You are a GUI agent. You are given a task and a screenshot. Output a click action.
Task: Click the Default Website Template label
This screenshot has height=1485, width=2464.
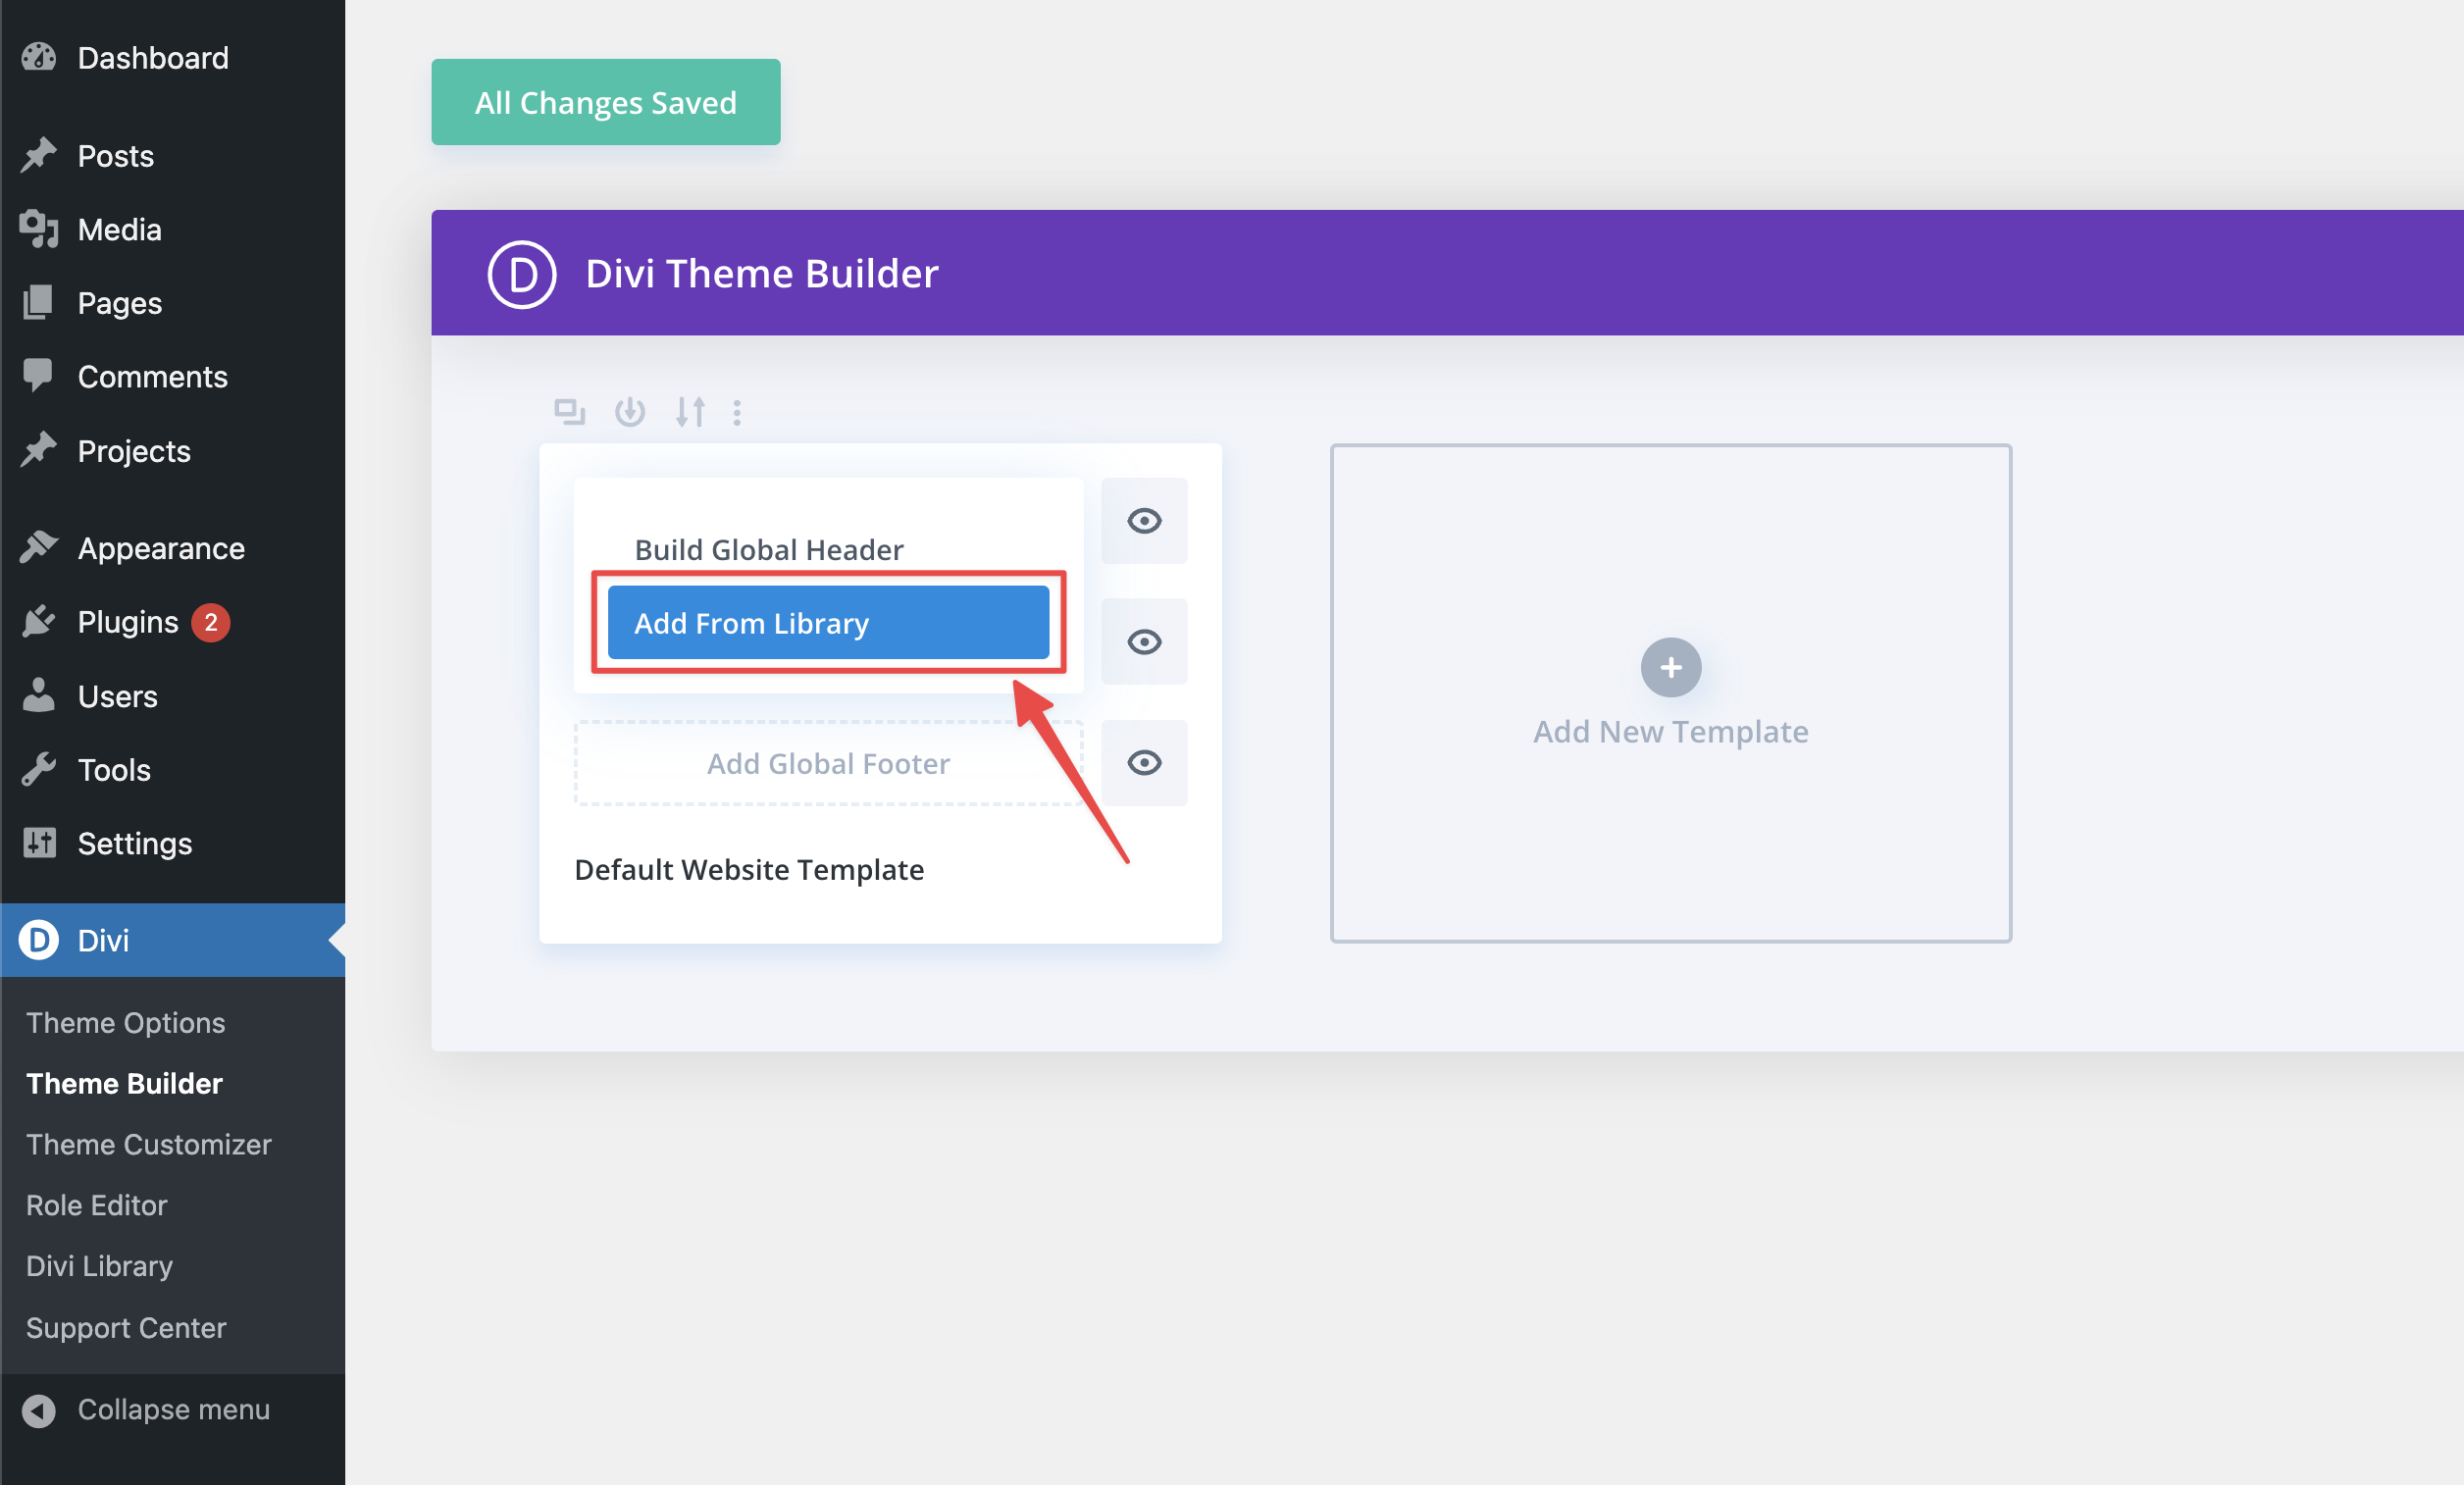pos(749,869)
